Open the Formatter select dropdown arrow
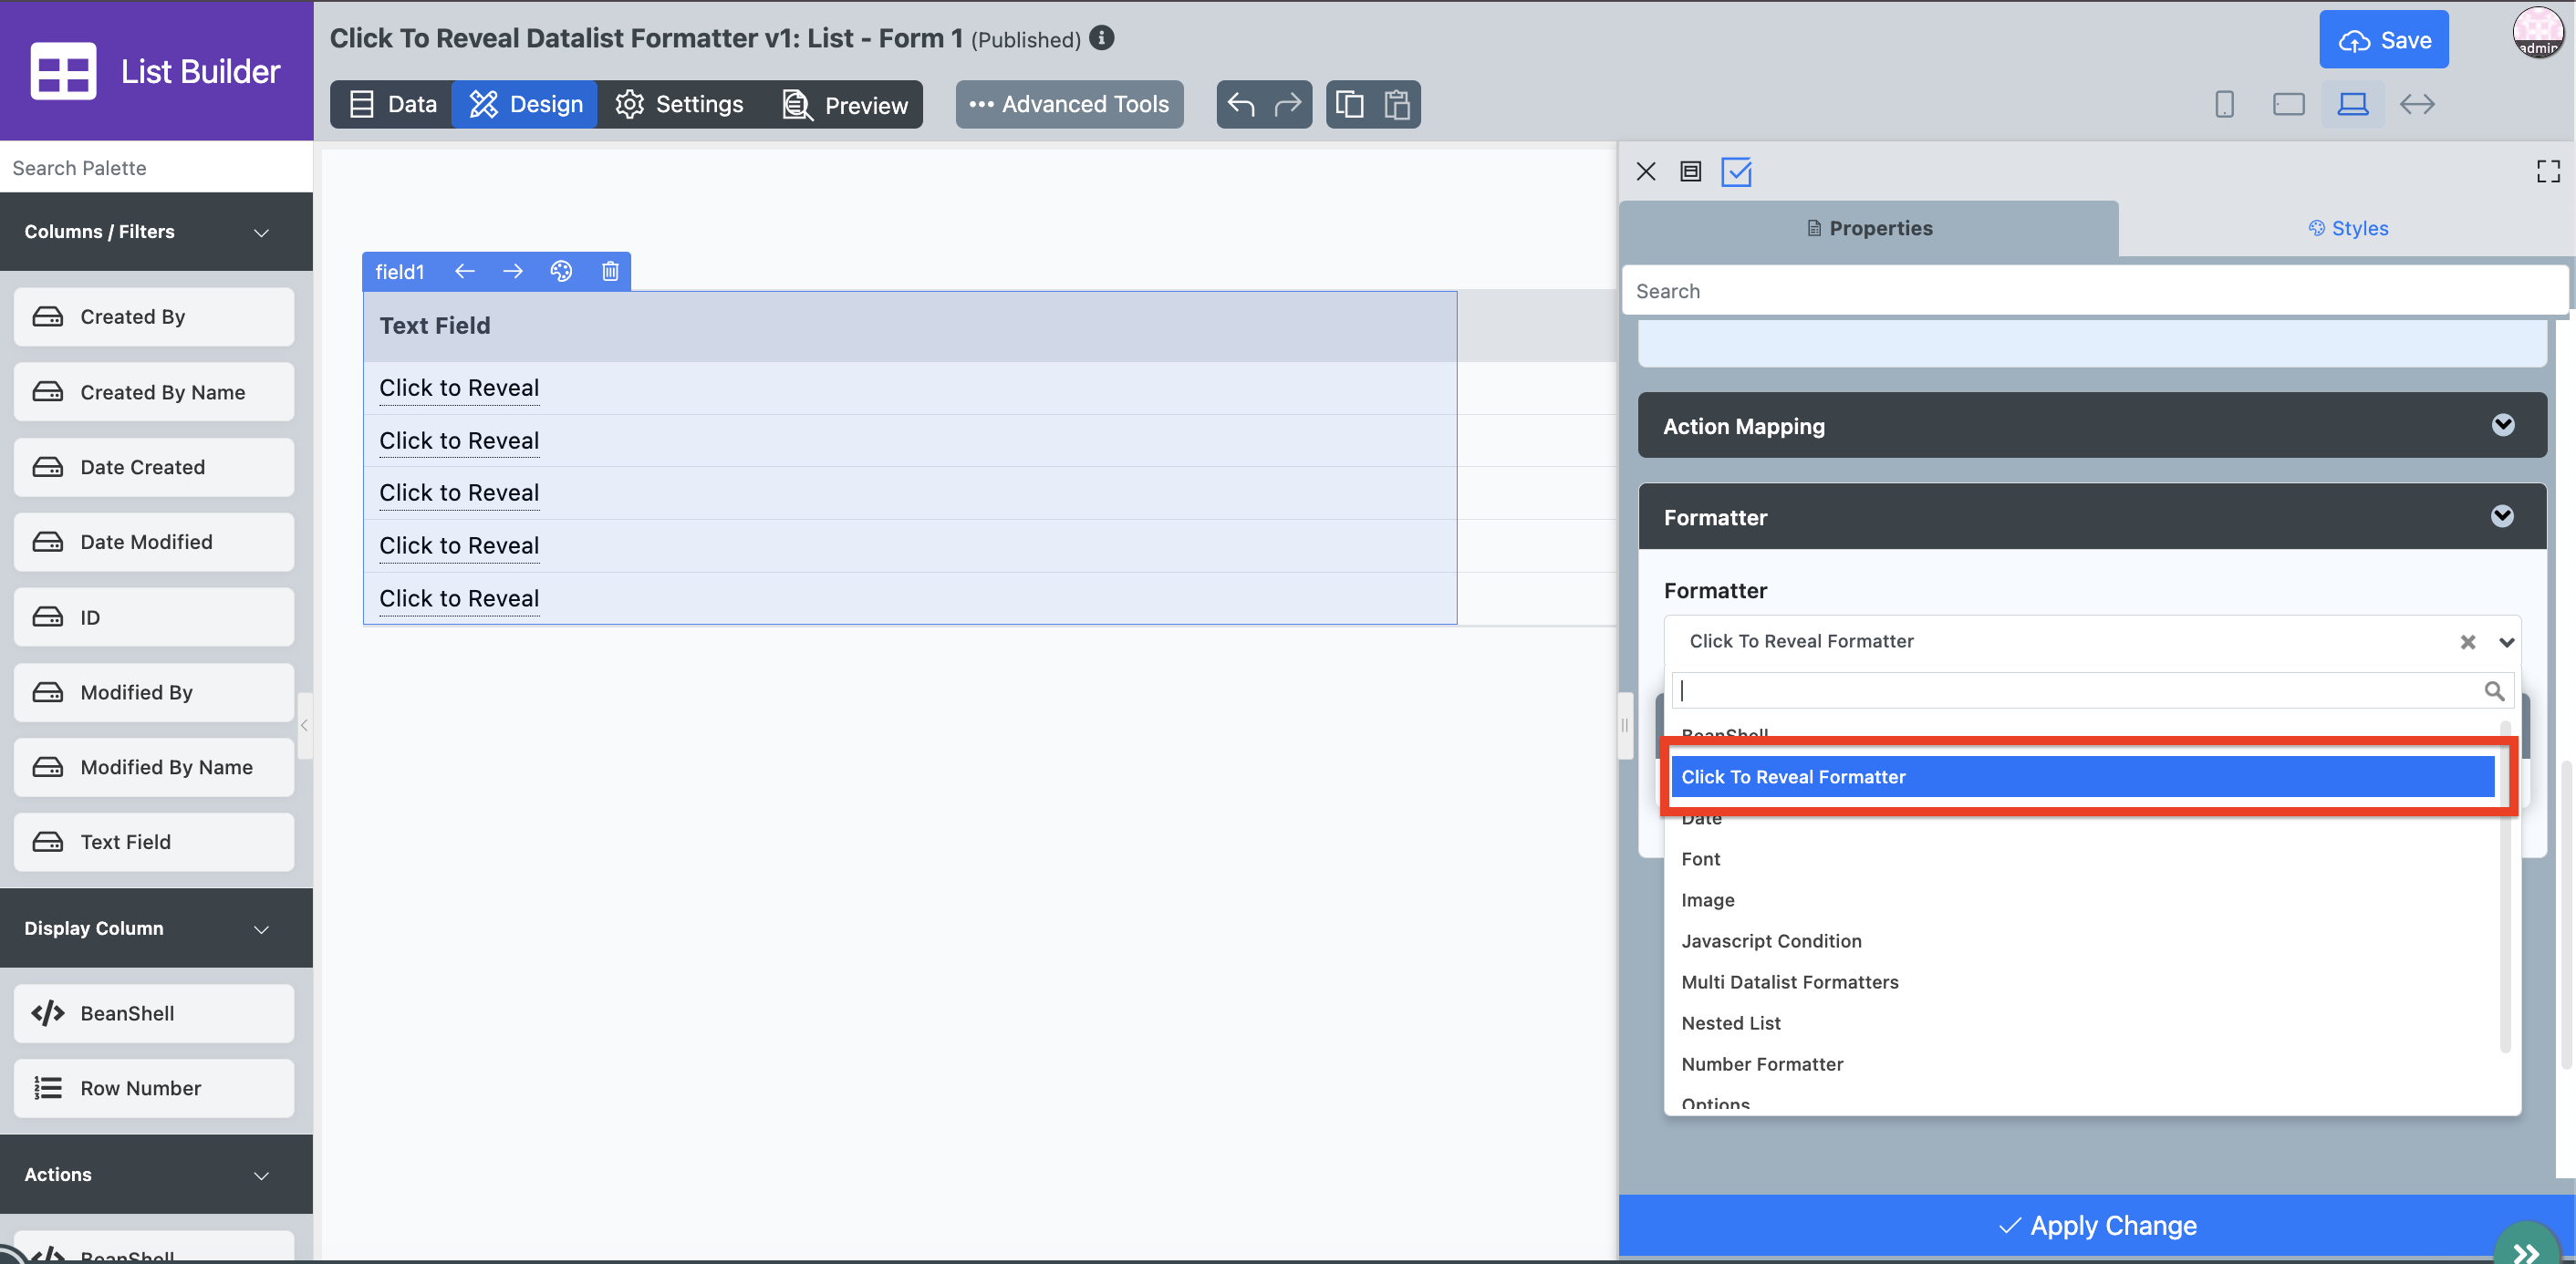This screenshot has width=2576, height=1264. [2506, 642]
